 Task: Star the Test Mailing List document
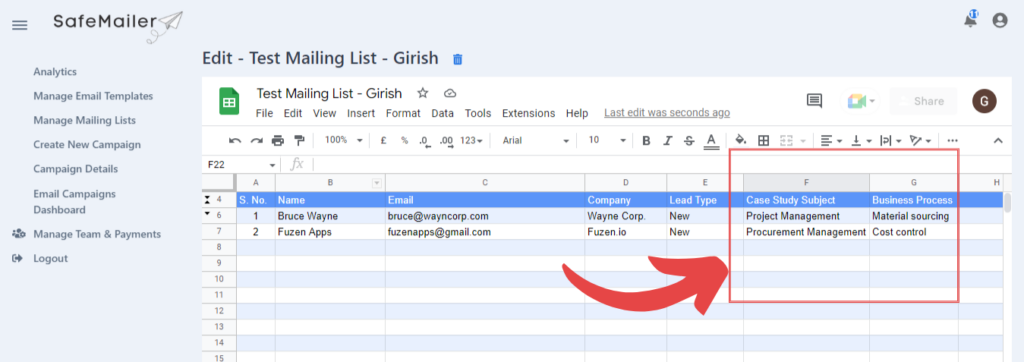pos(423,93)
